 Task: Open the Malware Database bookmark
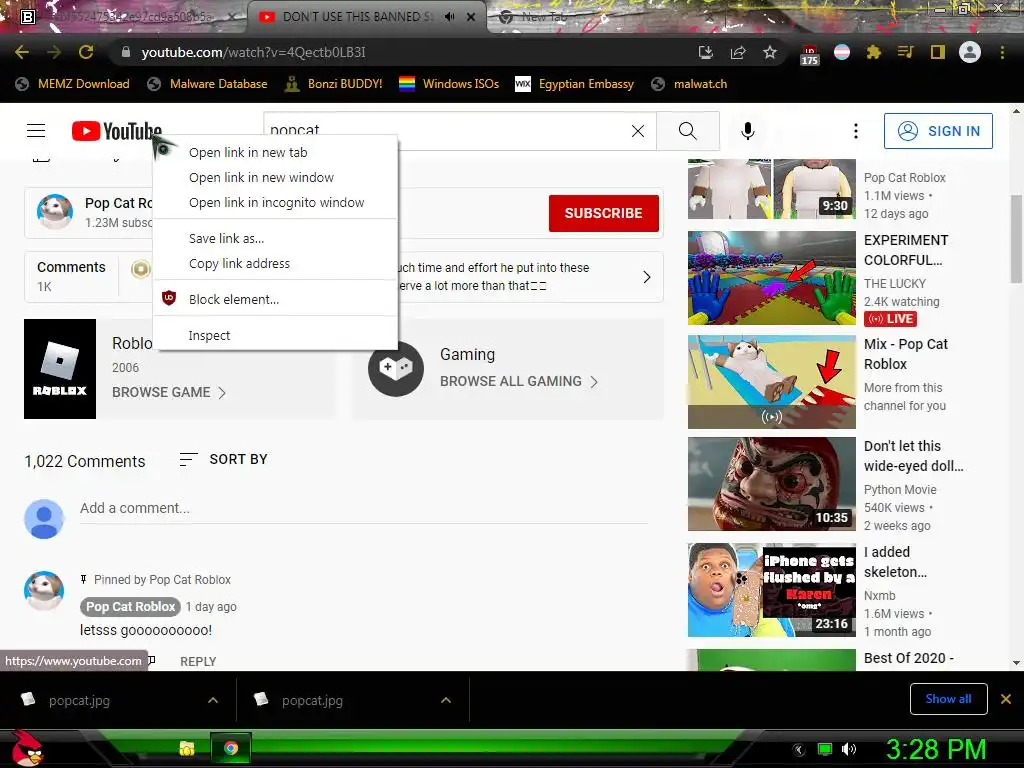tap(208, 84)
